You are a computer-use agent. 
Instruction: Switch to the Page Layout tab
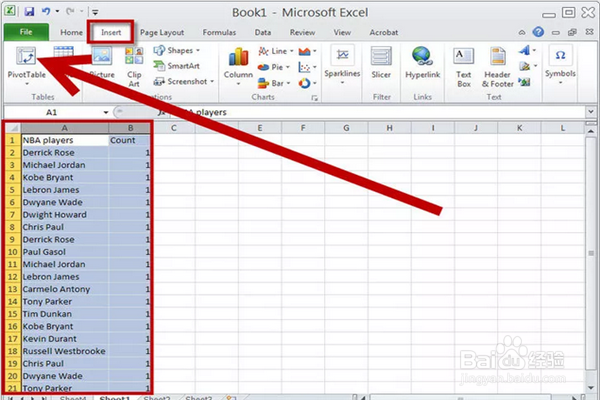click(162, 33)
